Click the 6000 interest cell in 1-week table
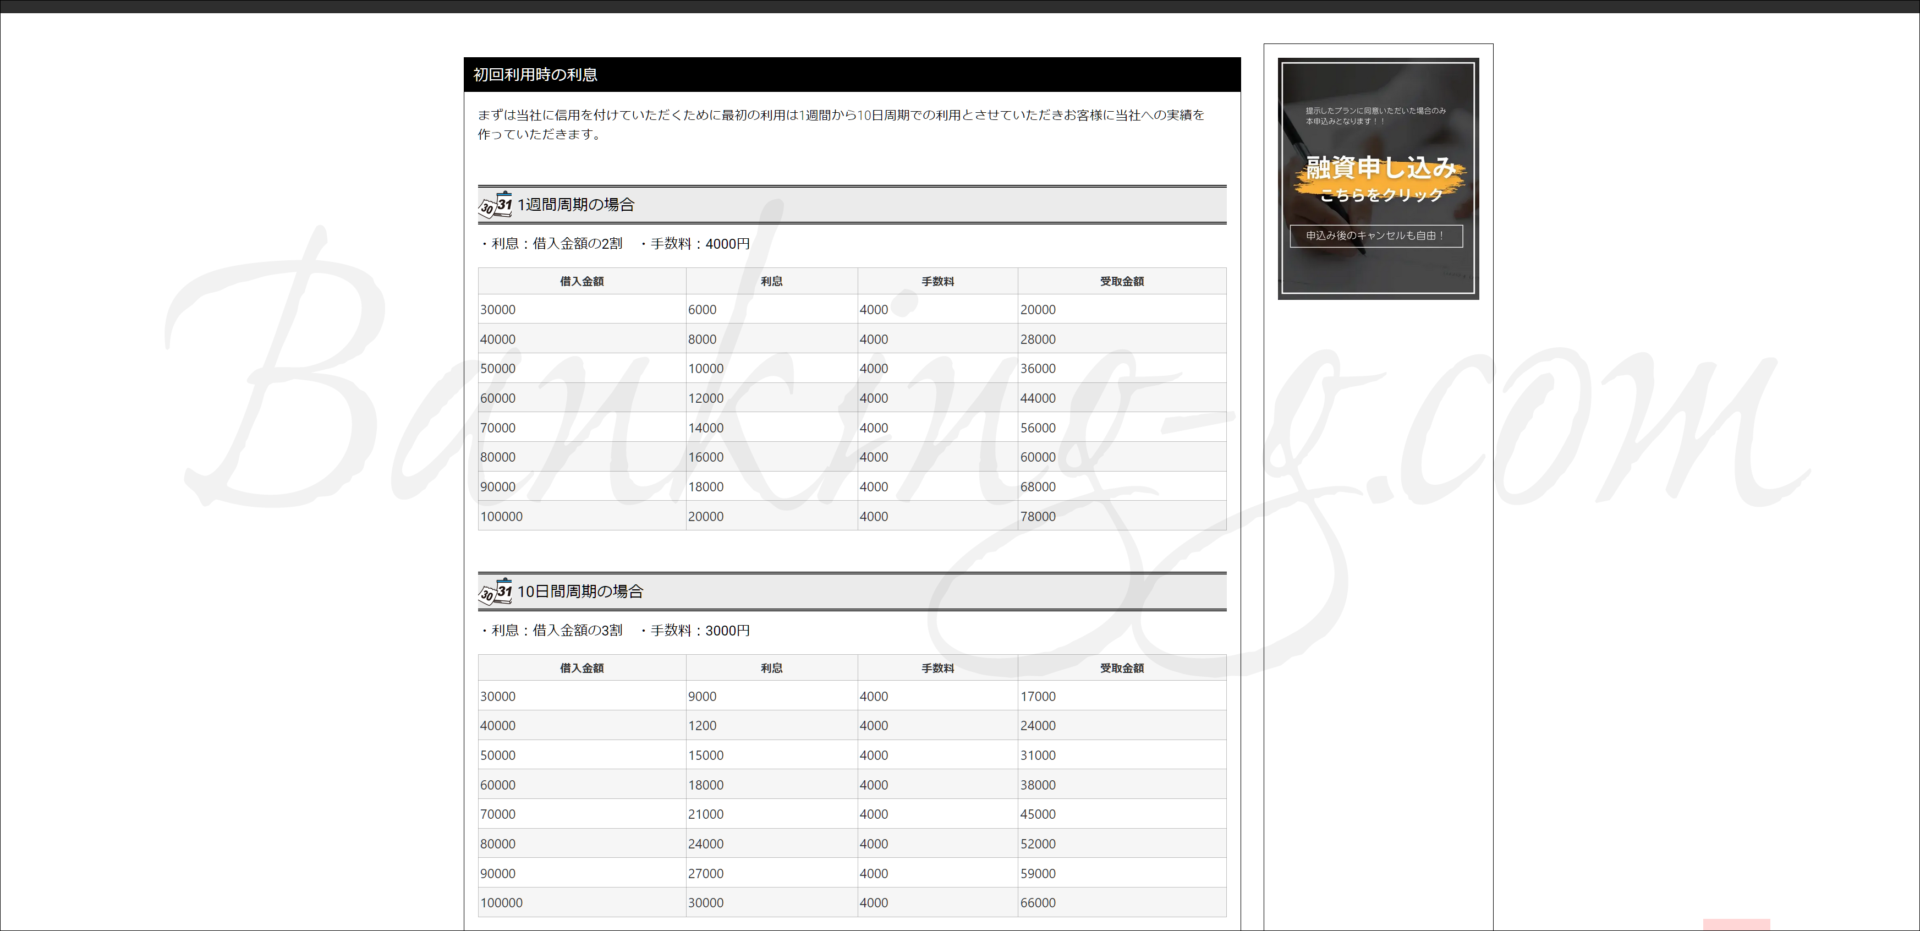Image resolution: width=1920 pixels, height=931 pixels. [x=702, y=310]
